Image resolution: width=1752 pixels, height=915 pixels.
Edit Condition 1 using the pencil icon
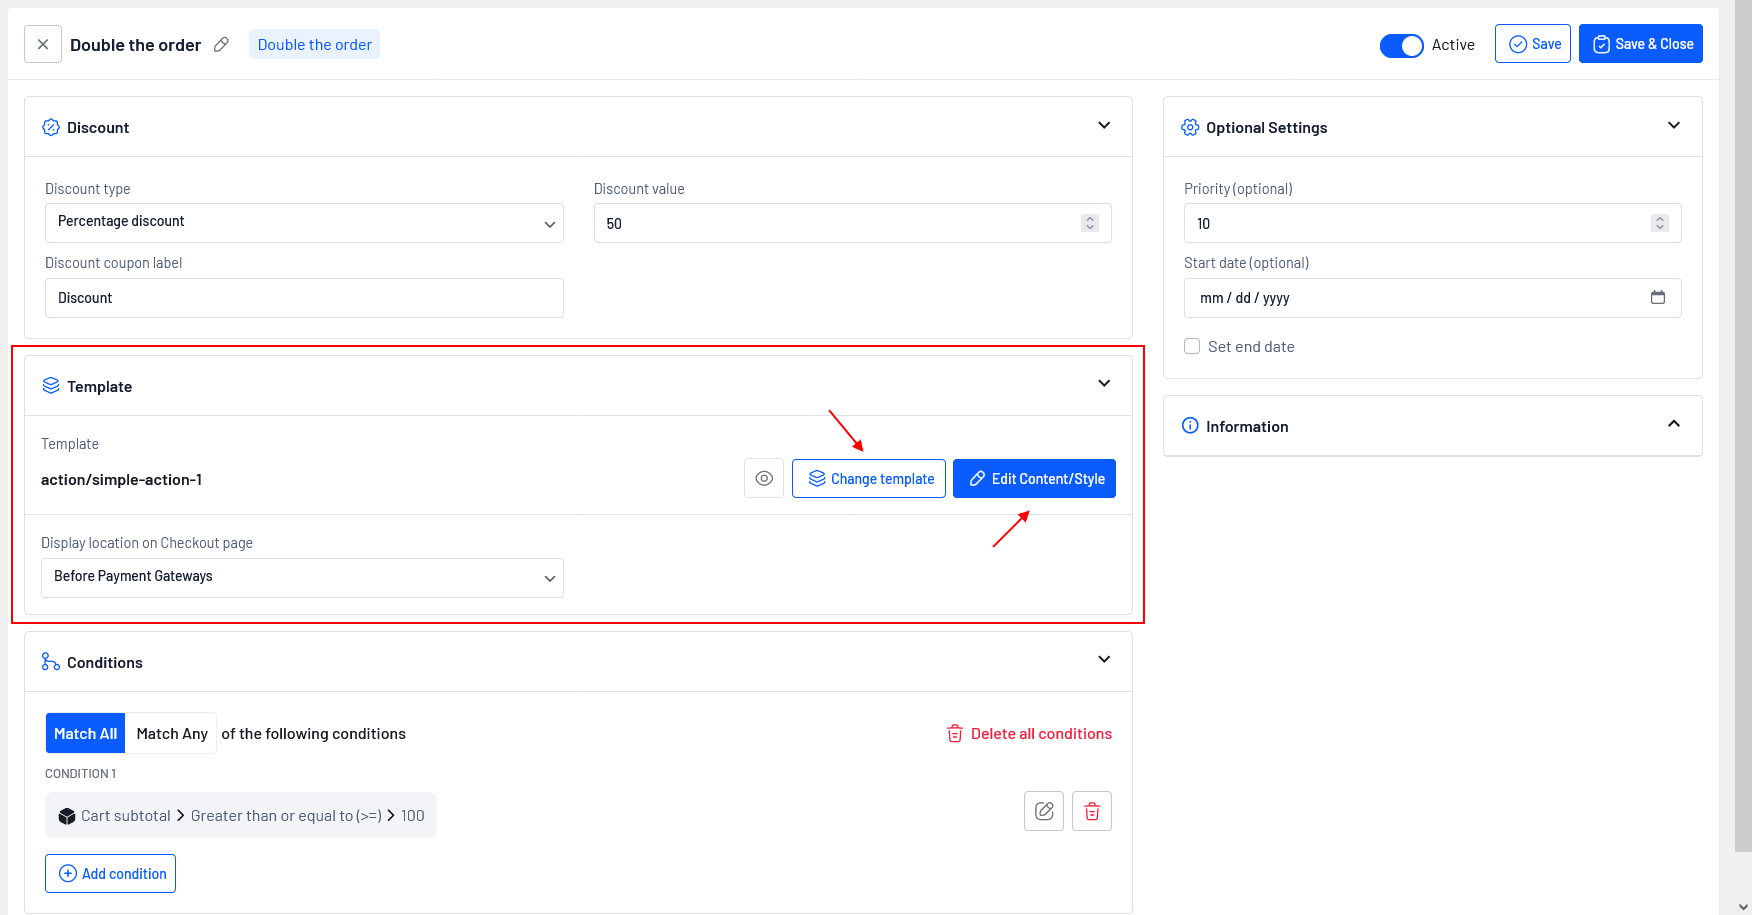tap(1043, 811)
